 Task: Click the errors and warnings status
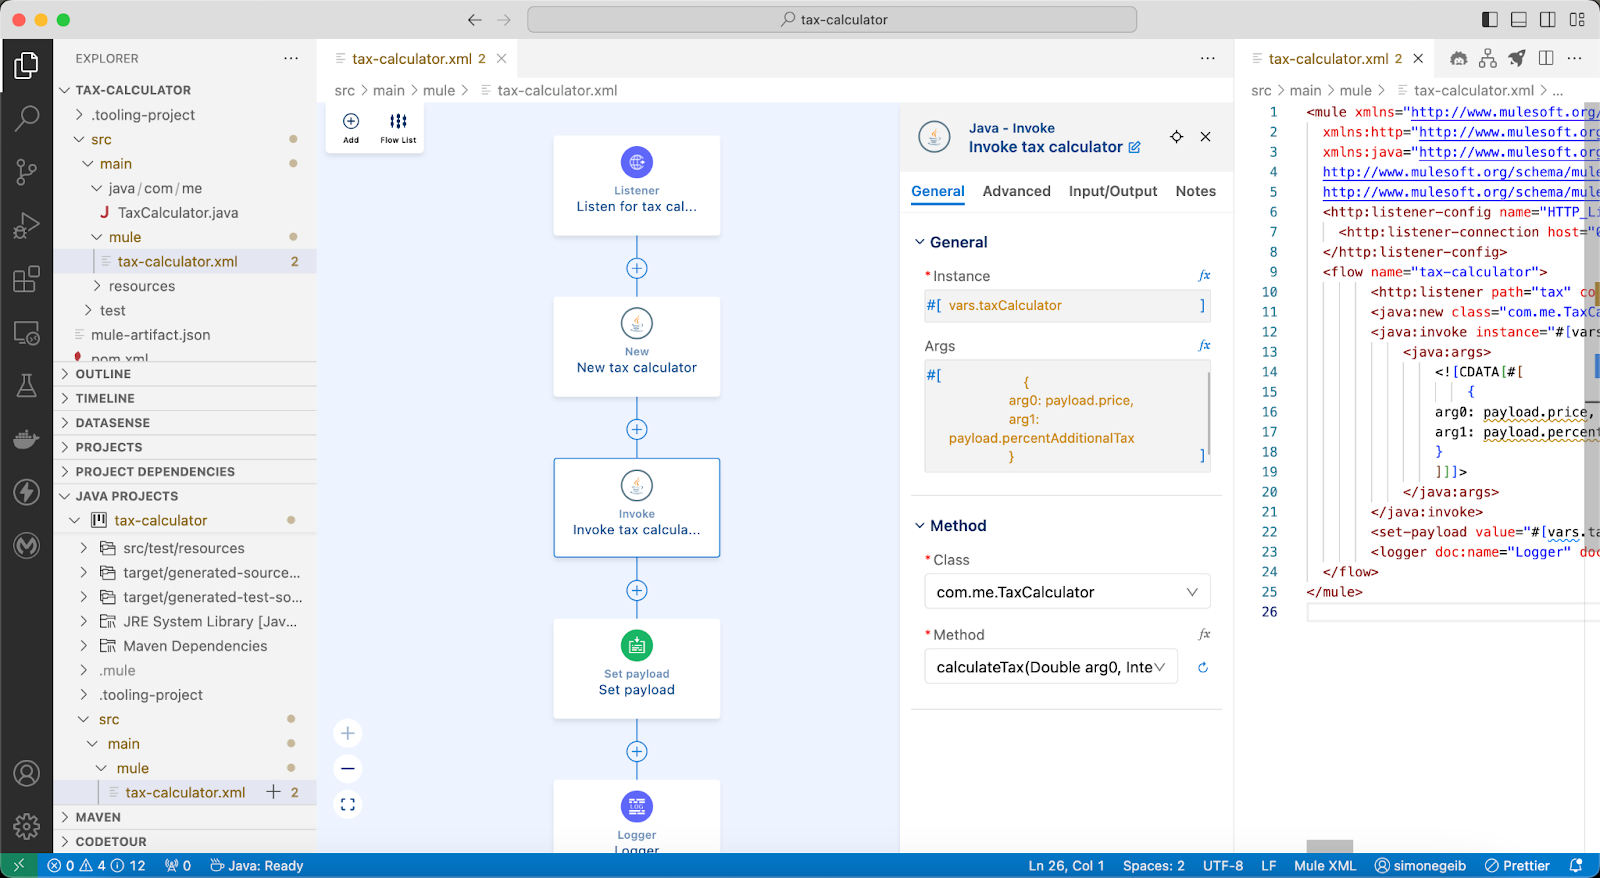pos(97,866)
